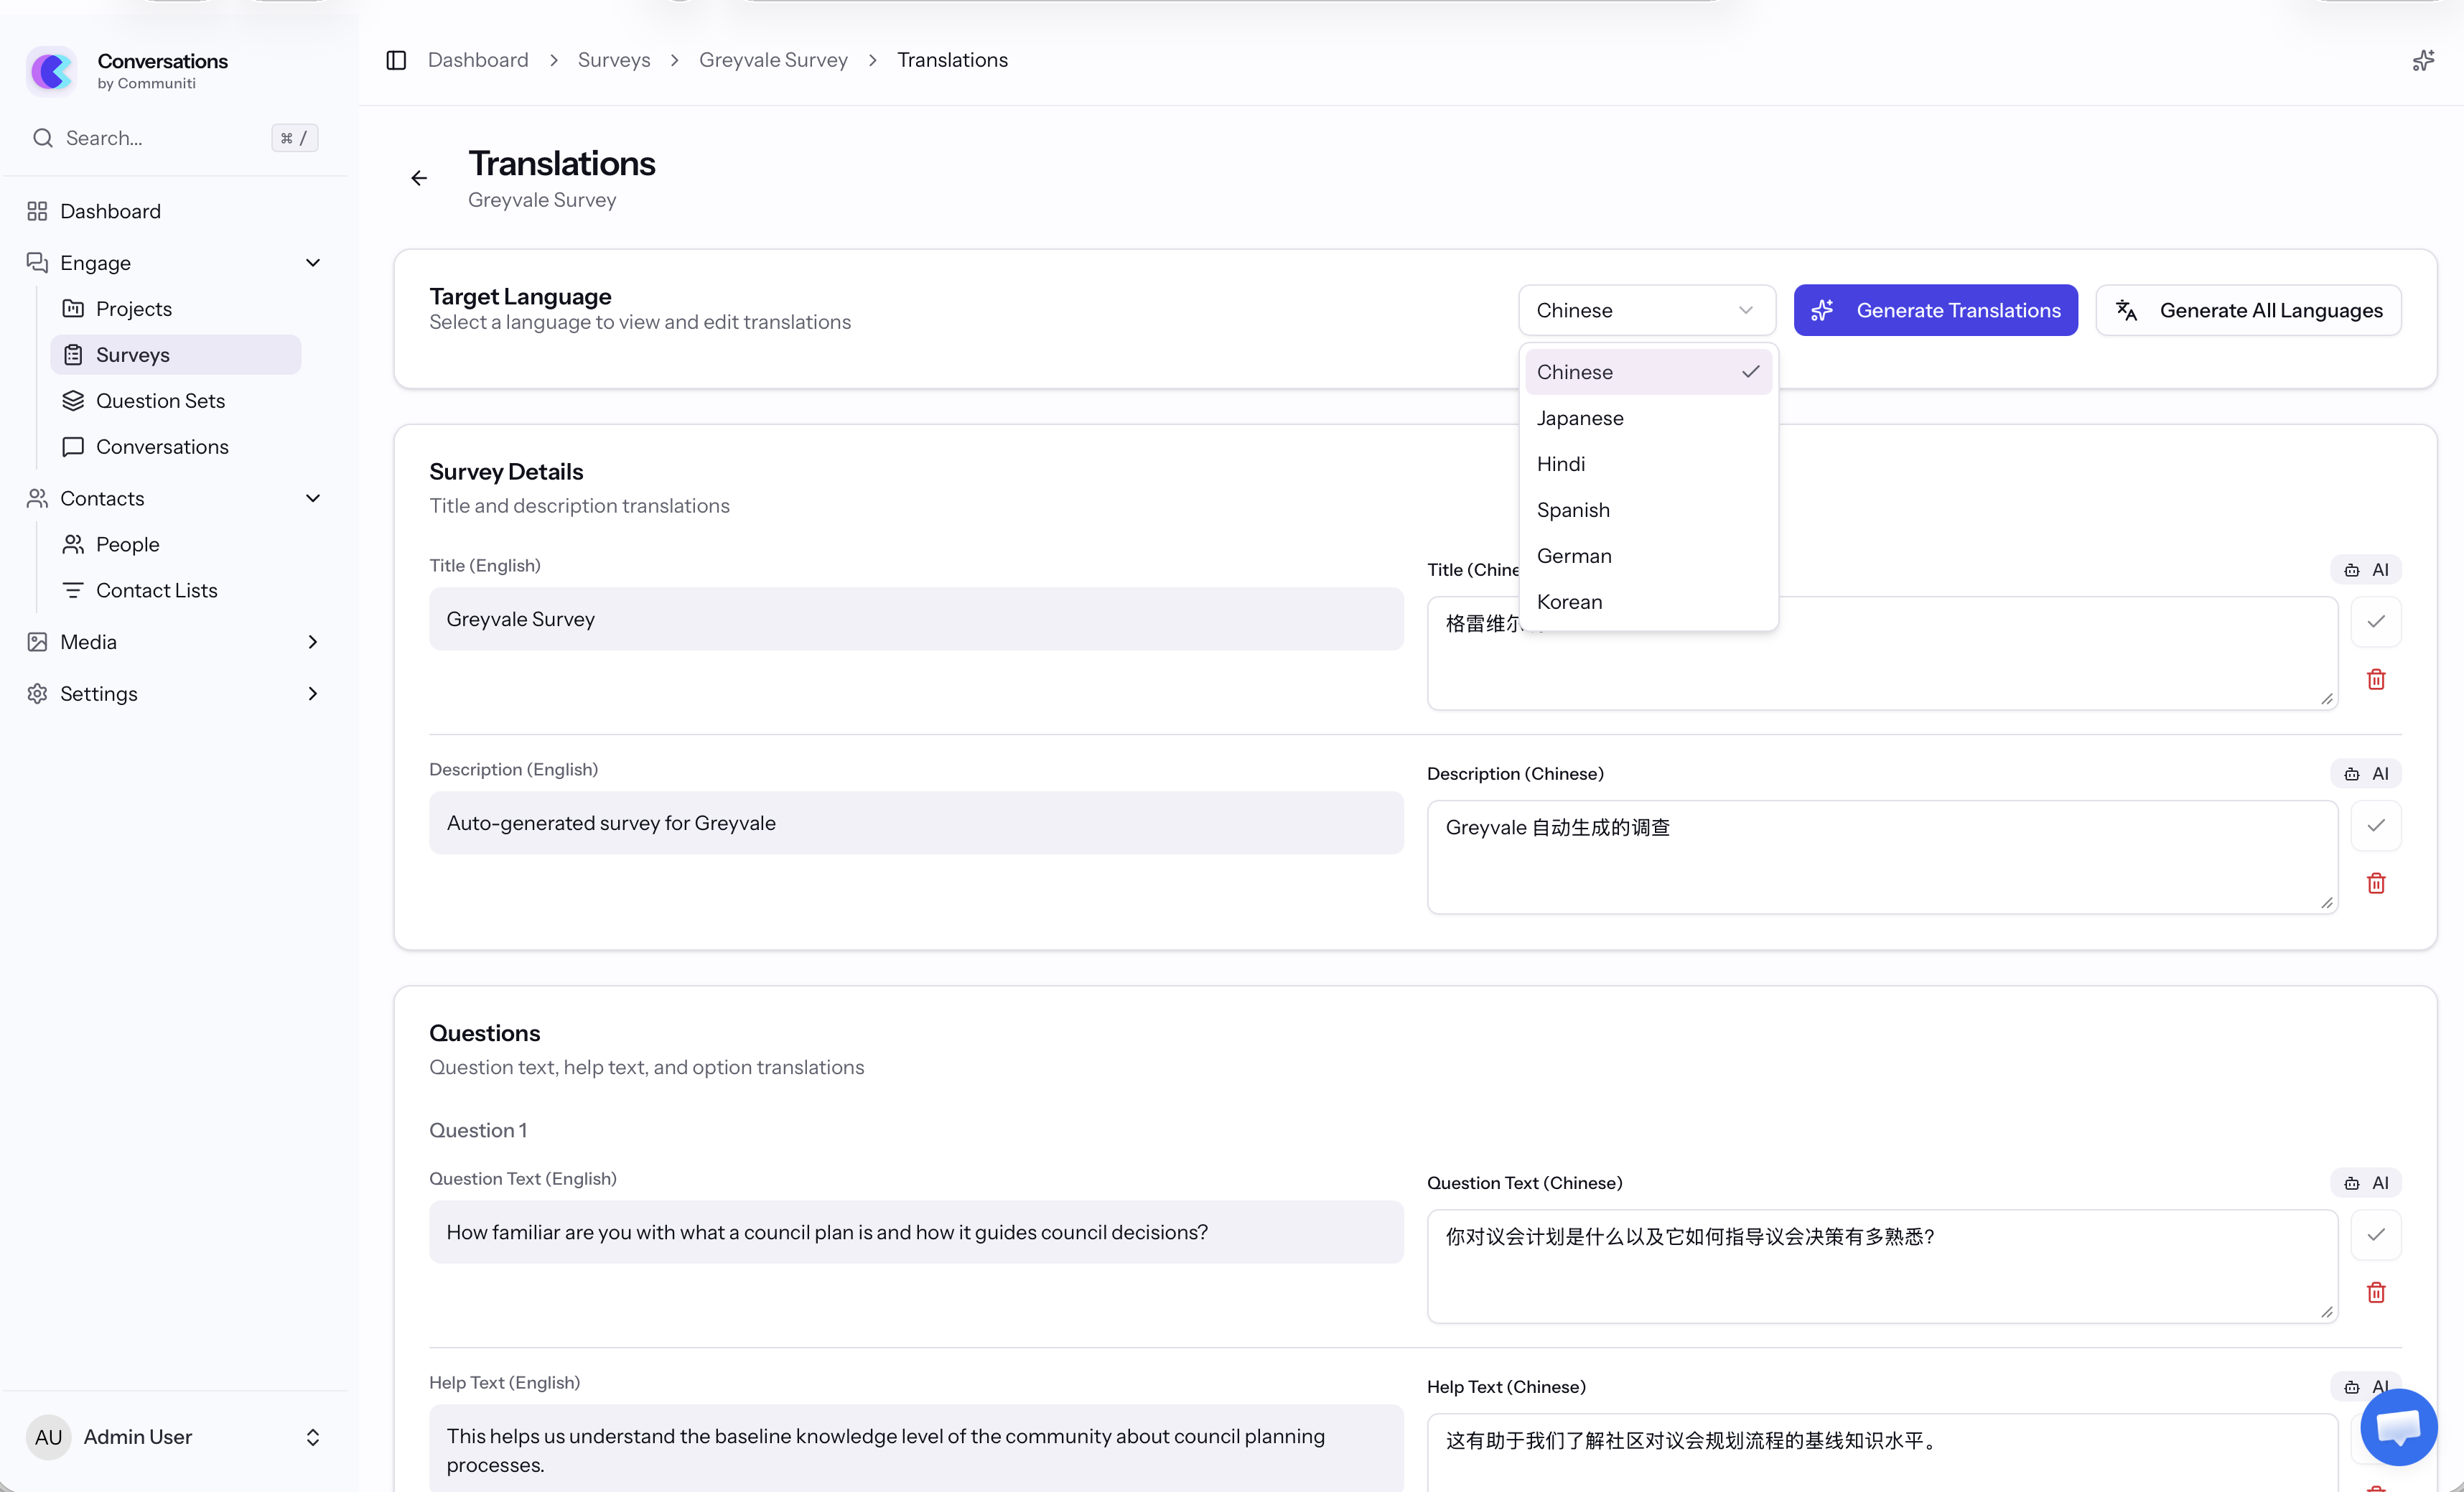Open the Admin User account switcher
2464x1492 pixels.
click(312, 1437)
